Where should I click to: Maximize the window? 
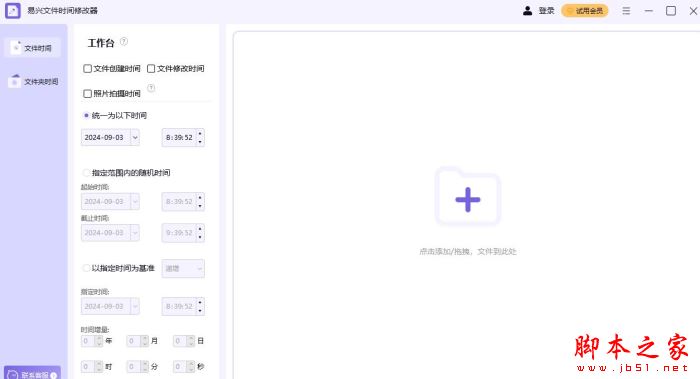pos(671,11)
